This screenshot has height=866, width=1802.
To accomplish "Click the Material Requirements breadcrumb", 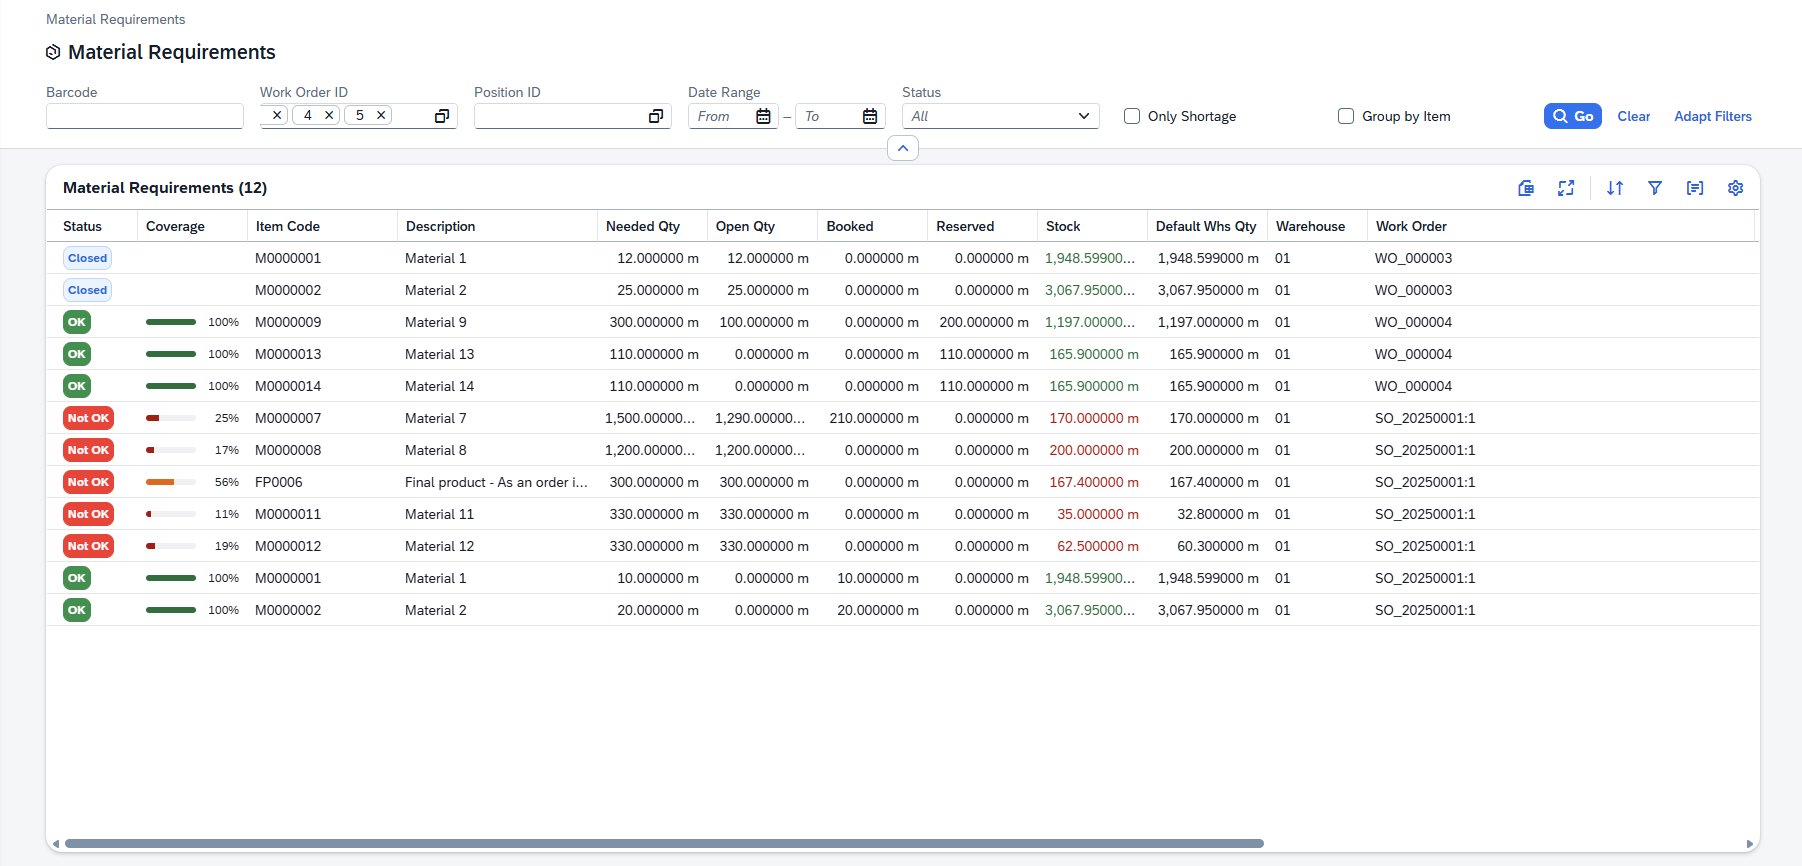I will point(116,19).
